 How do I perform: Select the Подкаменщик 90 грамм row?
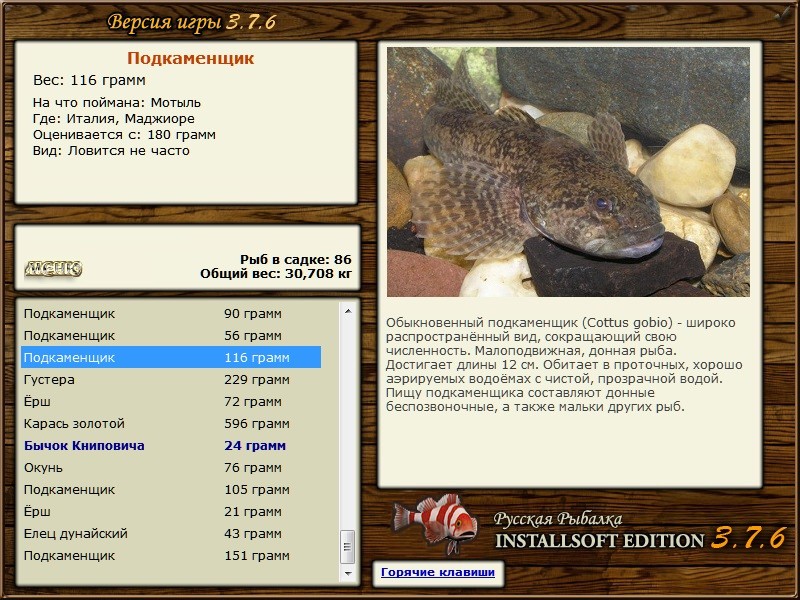pos(171,313)
